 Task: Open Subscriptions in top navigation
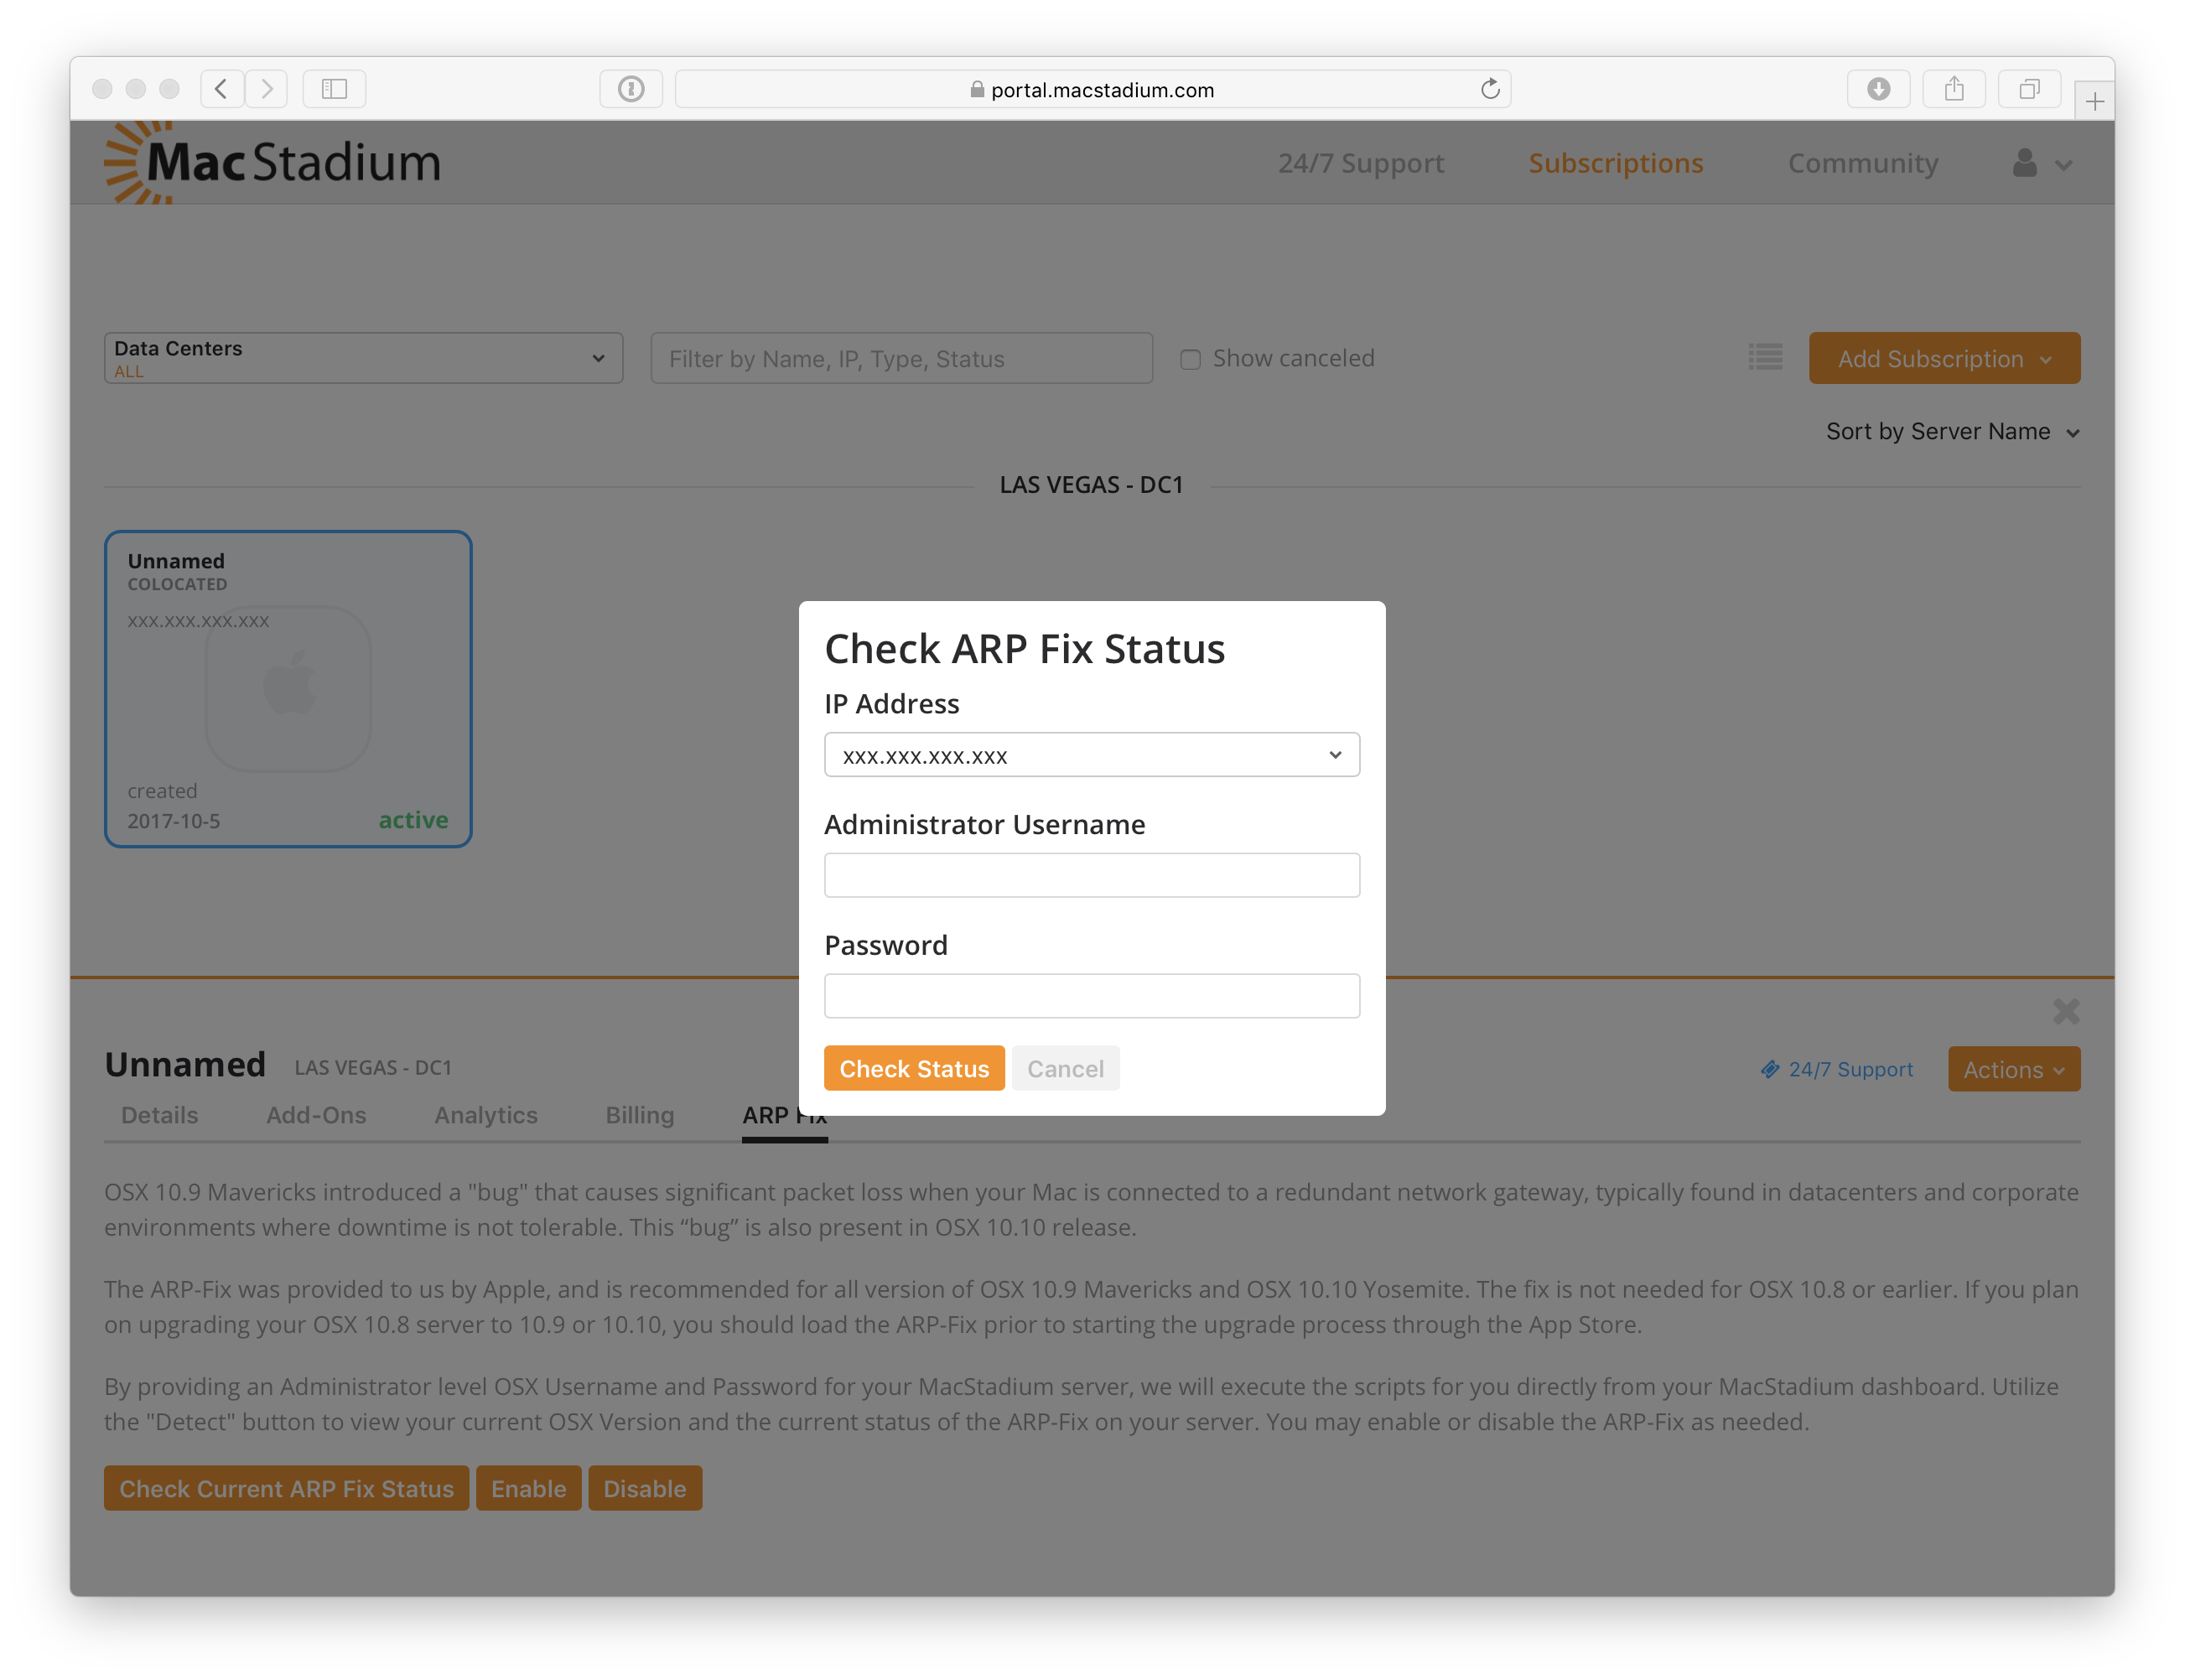click(1615, 163)
